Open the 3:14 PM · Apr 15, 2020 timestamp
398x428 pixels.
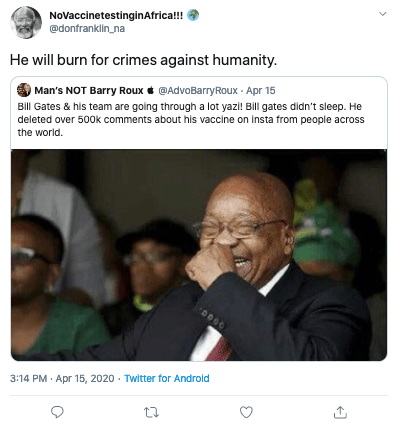point(62,378)
